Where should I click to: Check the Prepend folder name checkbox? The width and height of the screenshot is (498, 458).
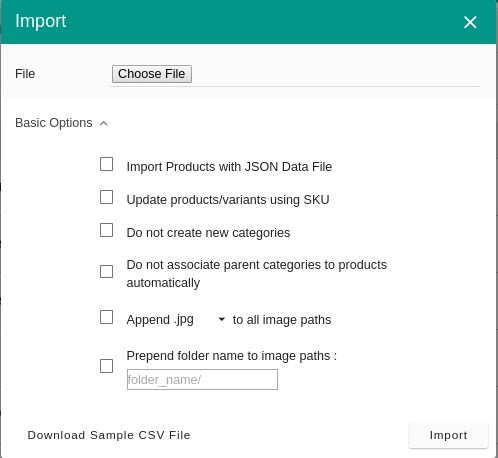tap(106, 366)
